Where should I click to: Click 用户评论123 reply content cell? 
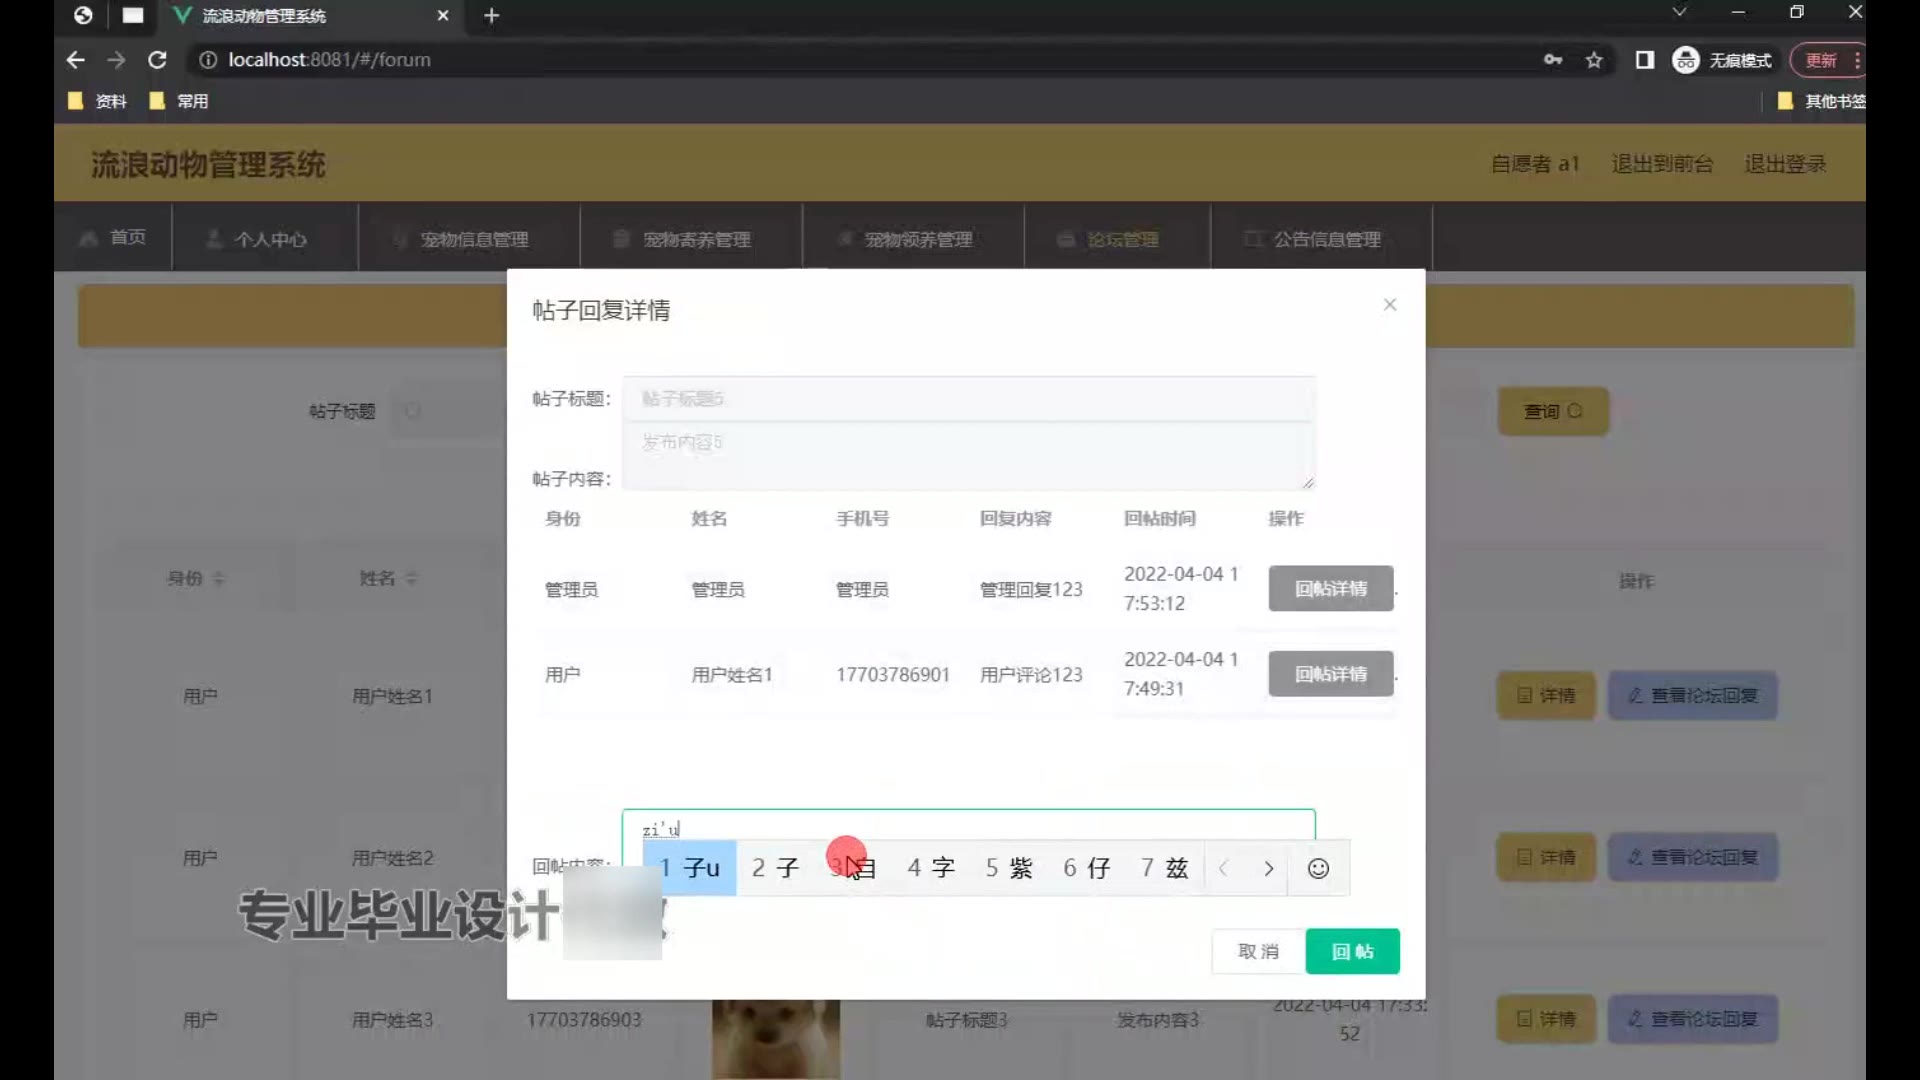coord(1031,674)
